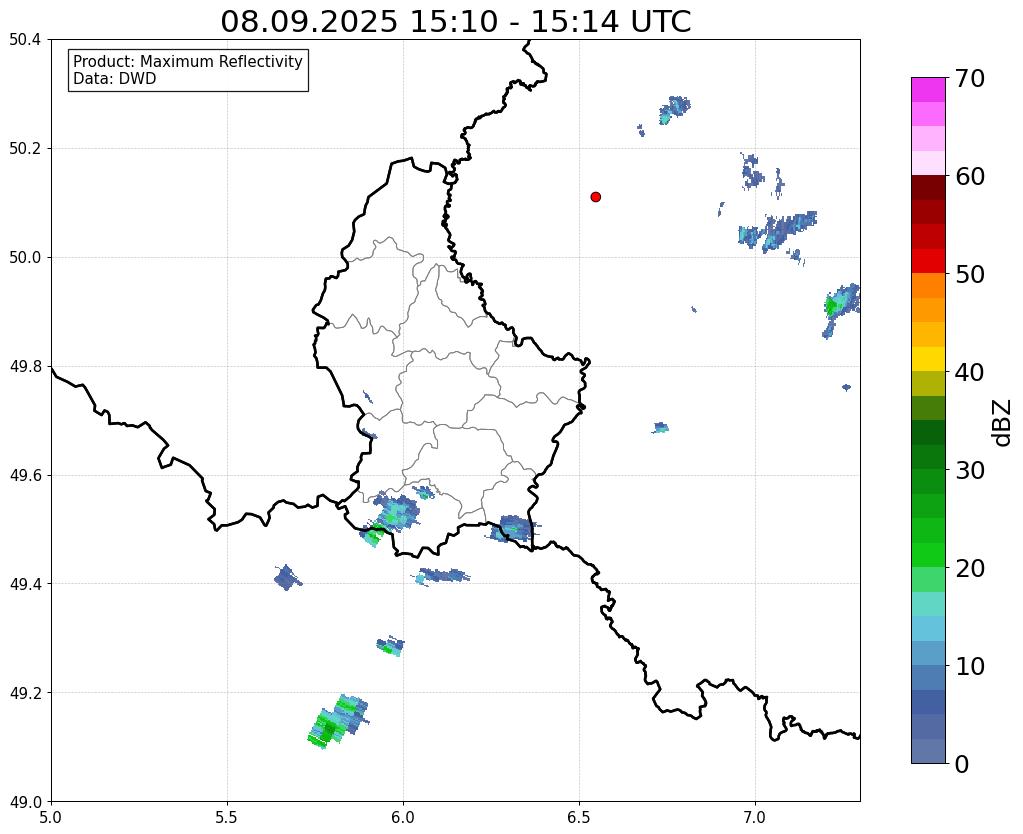Click longitude axis label 6.0

[x=403, y=817]
